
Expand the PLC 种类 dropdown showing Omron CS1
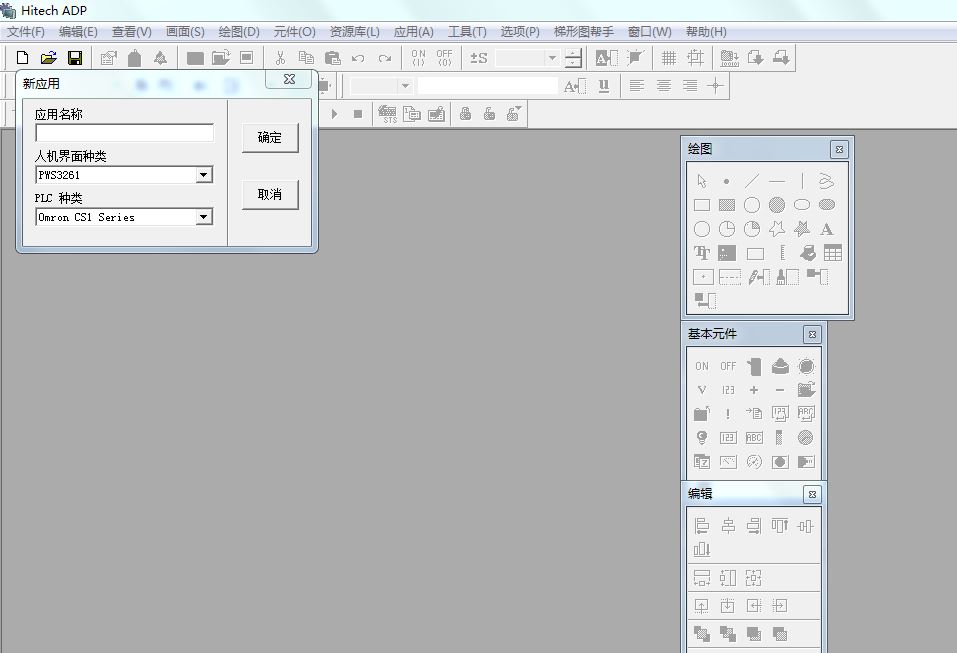[203, 217]
